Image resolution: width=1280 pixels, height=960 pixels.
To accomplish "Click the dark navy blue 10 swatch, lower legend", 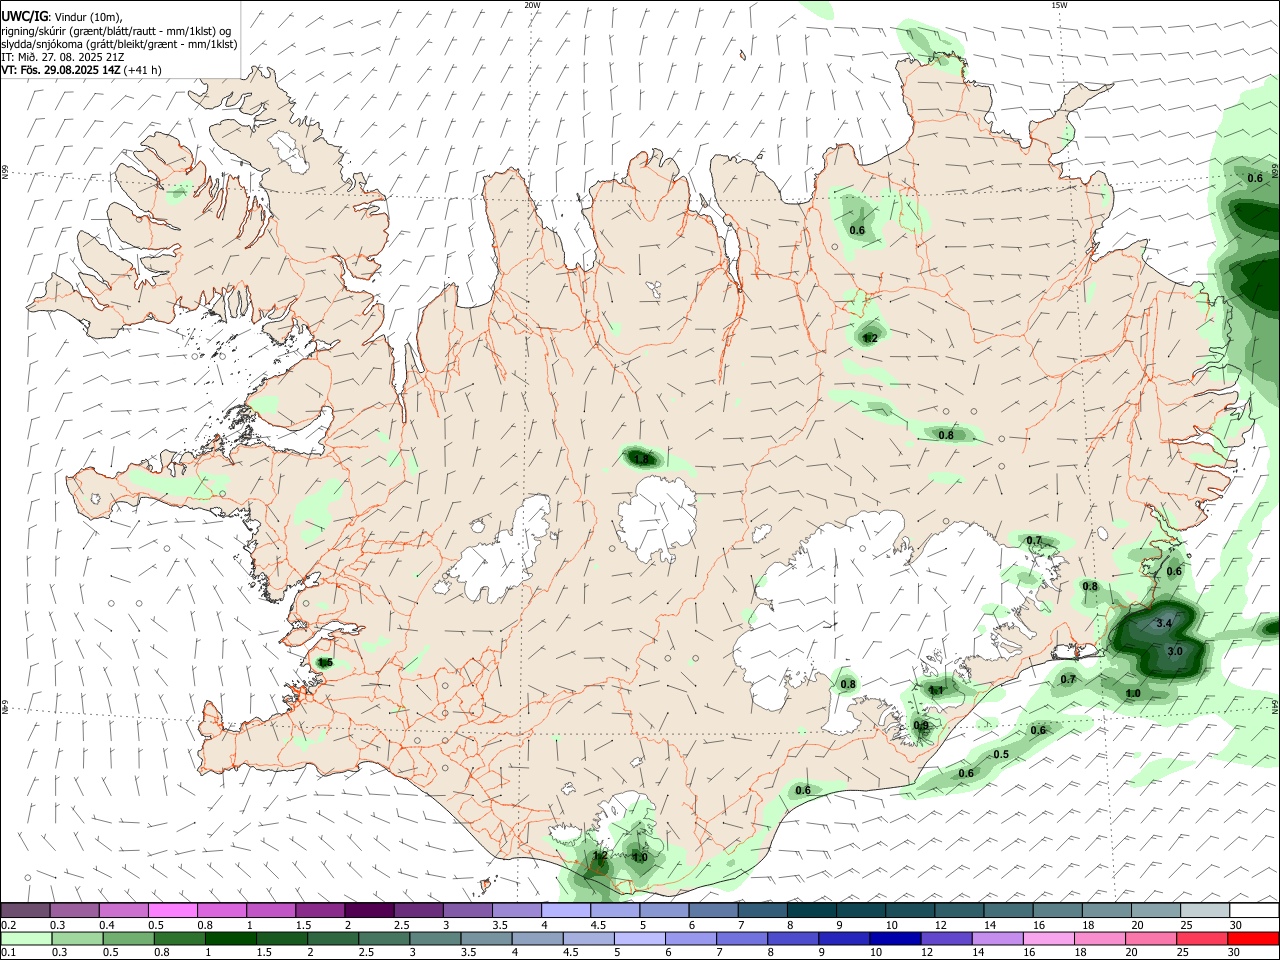I will coord(894,939).
